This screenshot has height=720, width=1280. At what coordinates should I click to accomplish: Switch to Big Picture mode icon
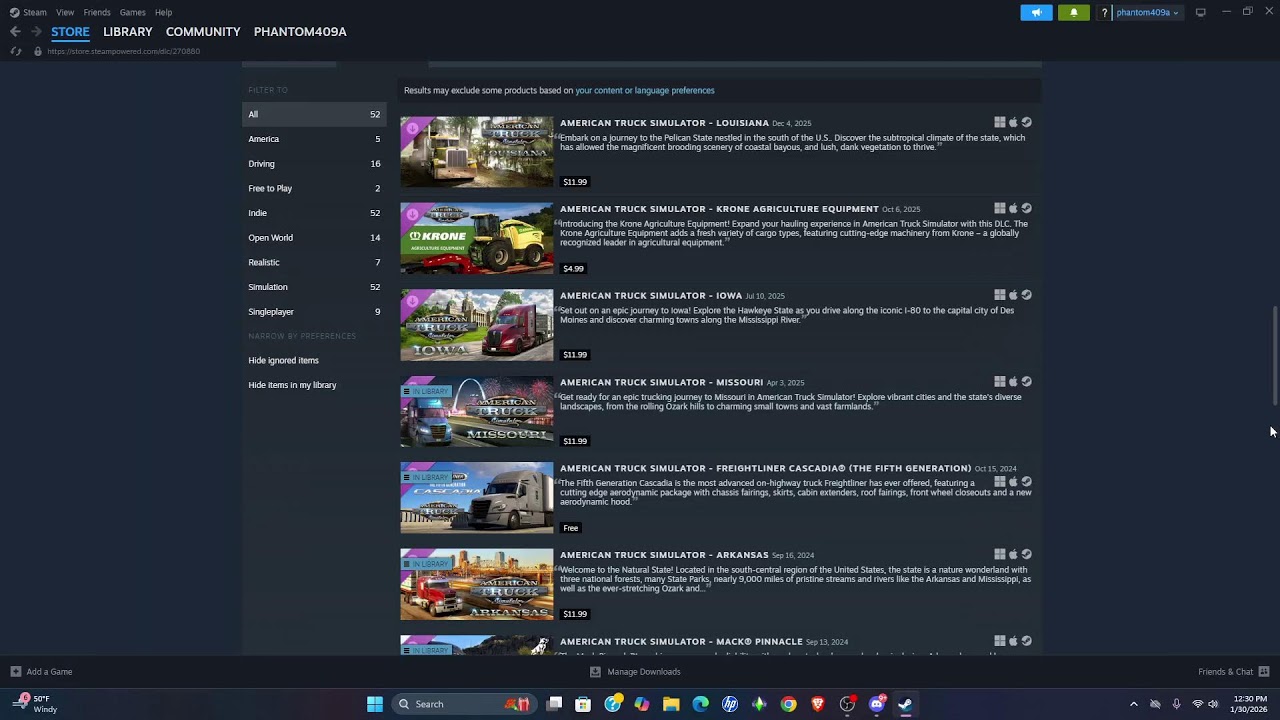[x=1200, y=12]
